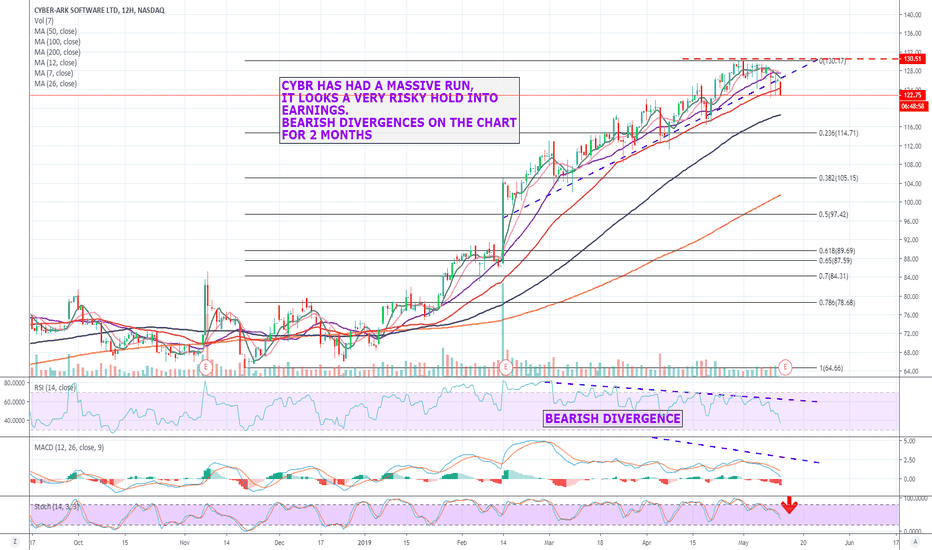Toggle the auto-scale A icon below the price axis

(x=915, y=542)
